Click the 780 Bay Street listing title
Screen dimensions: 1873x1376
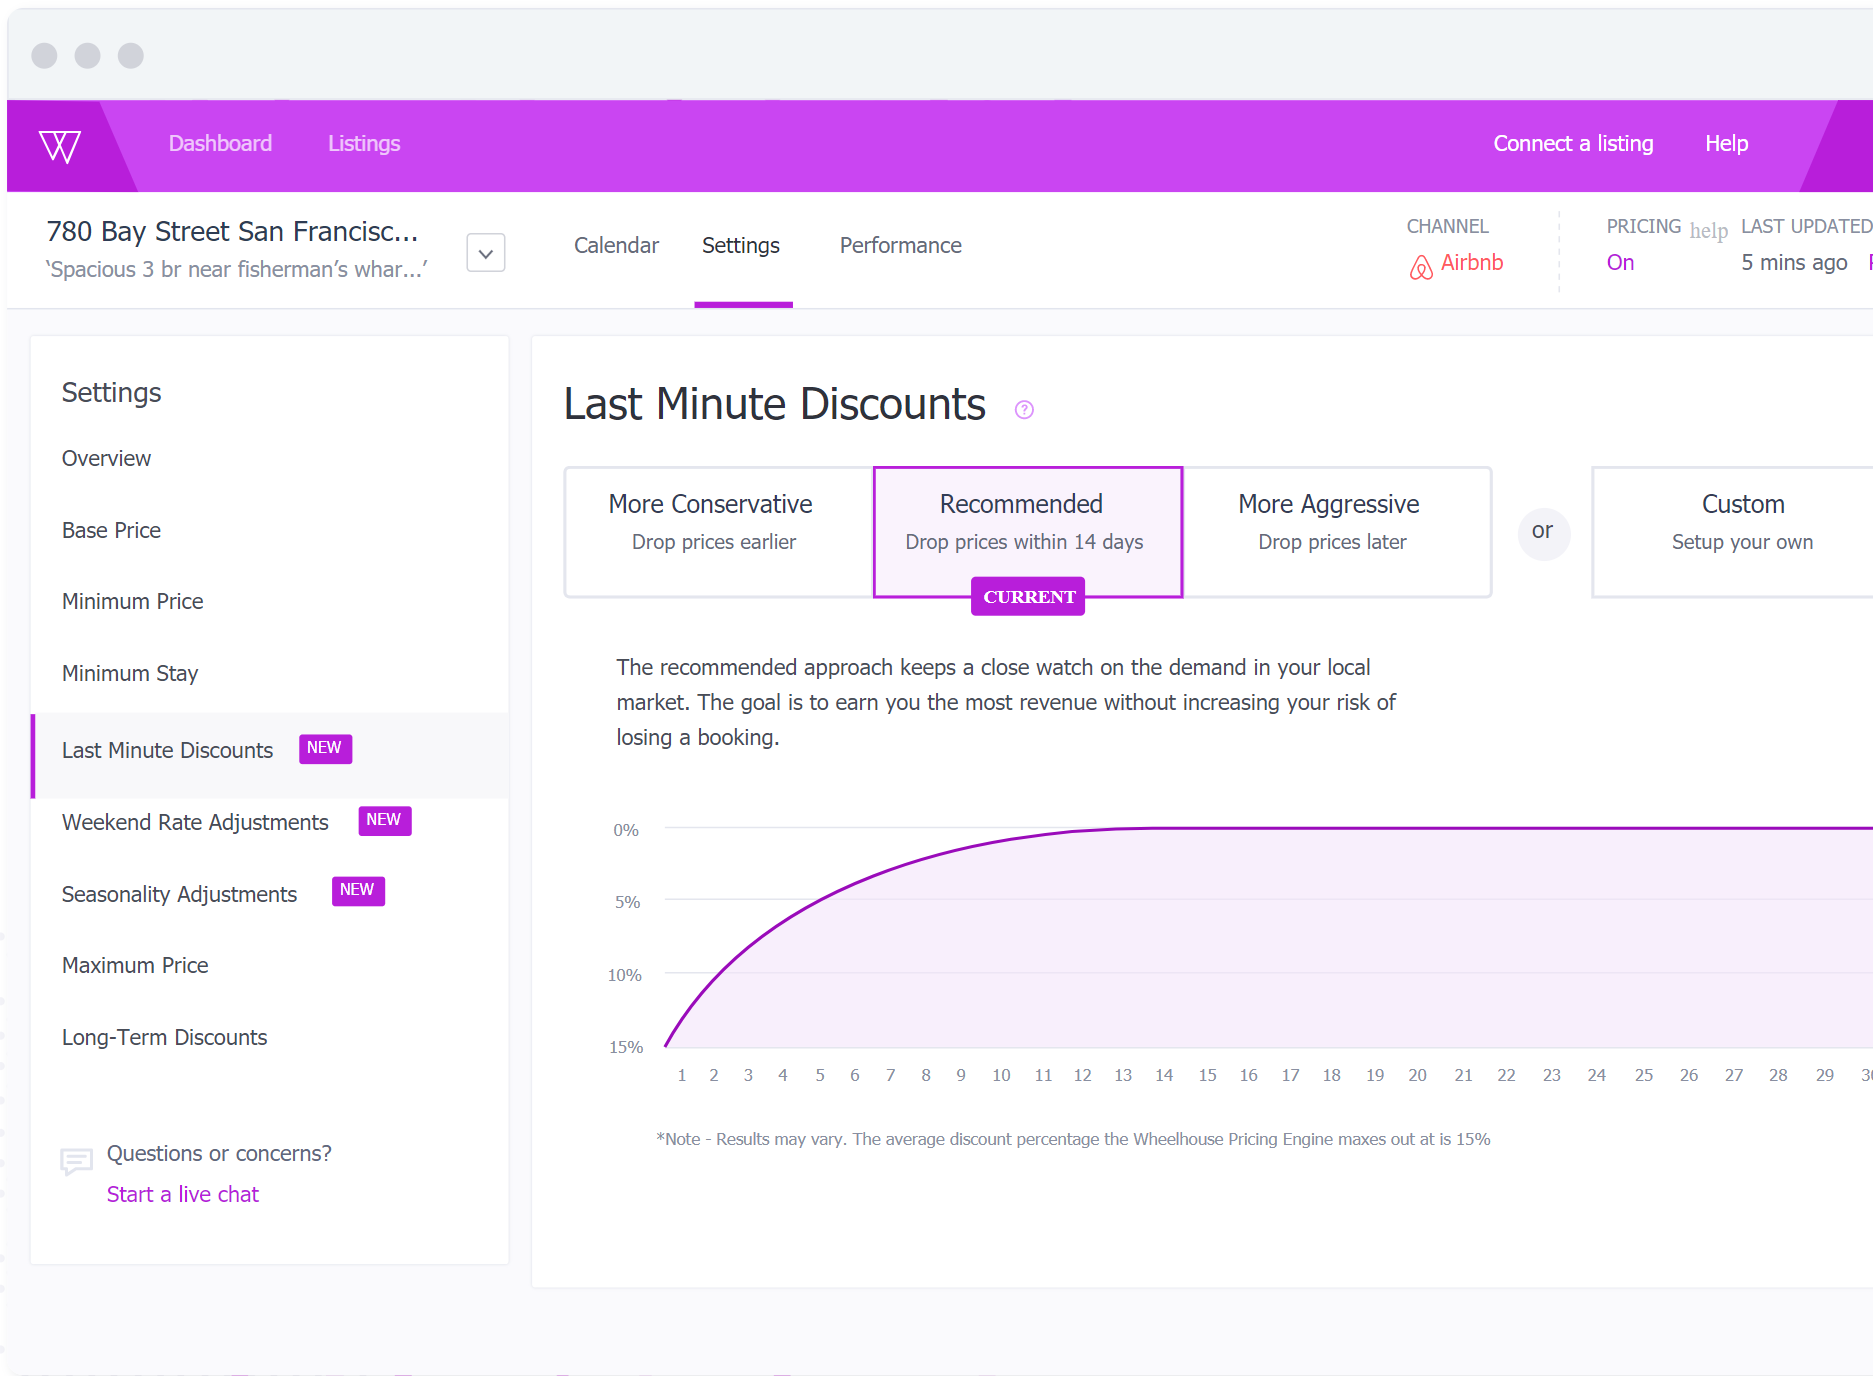232,231
